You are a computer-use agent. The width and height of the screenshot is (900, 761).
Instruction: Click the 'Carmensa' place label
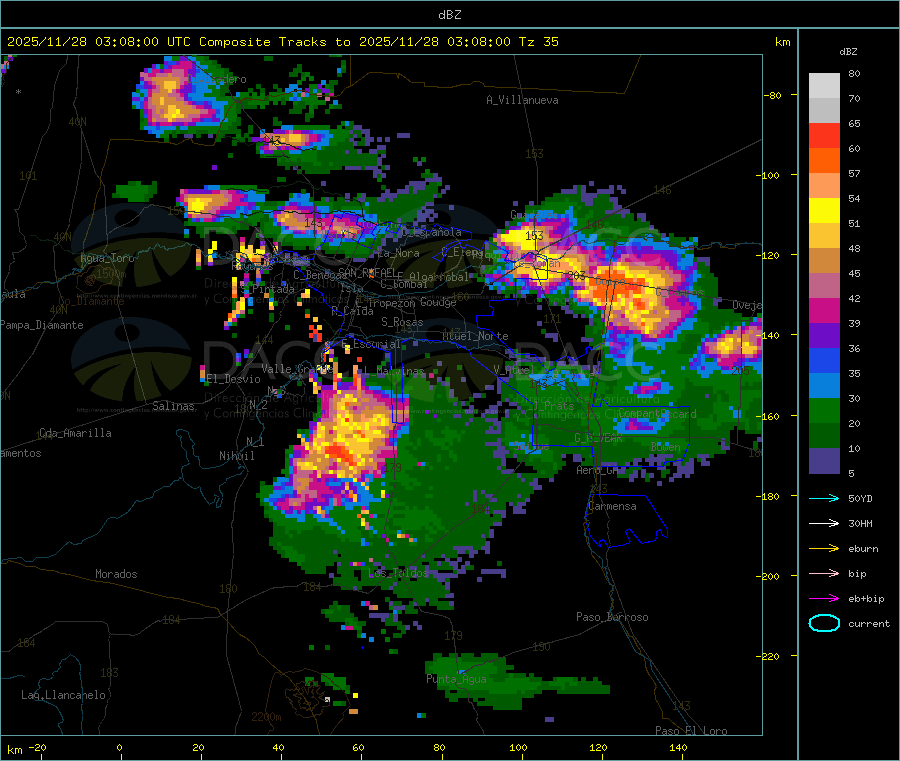pyautogui.click(x=612, y=506)
